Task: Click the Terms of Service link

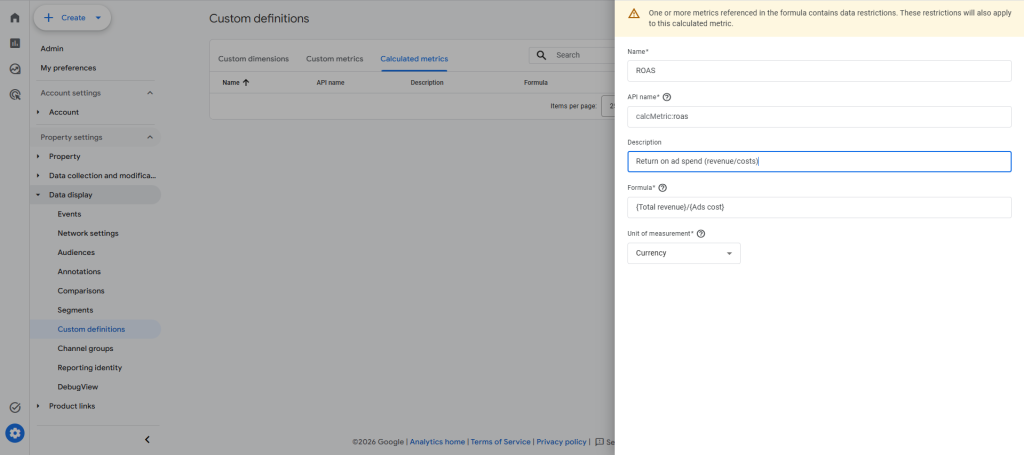Action: pyautogui.click(x=500, y=442)
